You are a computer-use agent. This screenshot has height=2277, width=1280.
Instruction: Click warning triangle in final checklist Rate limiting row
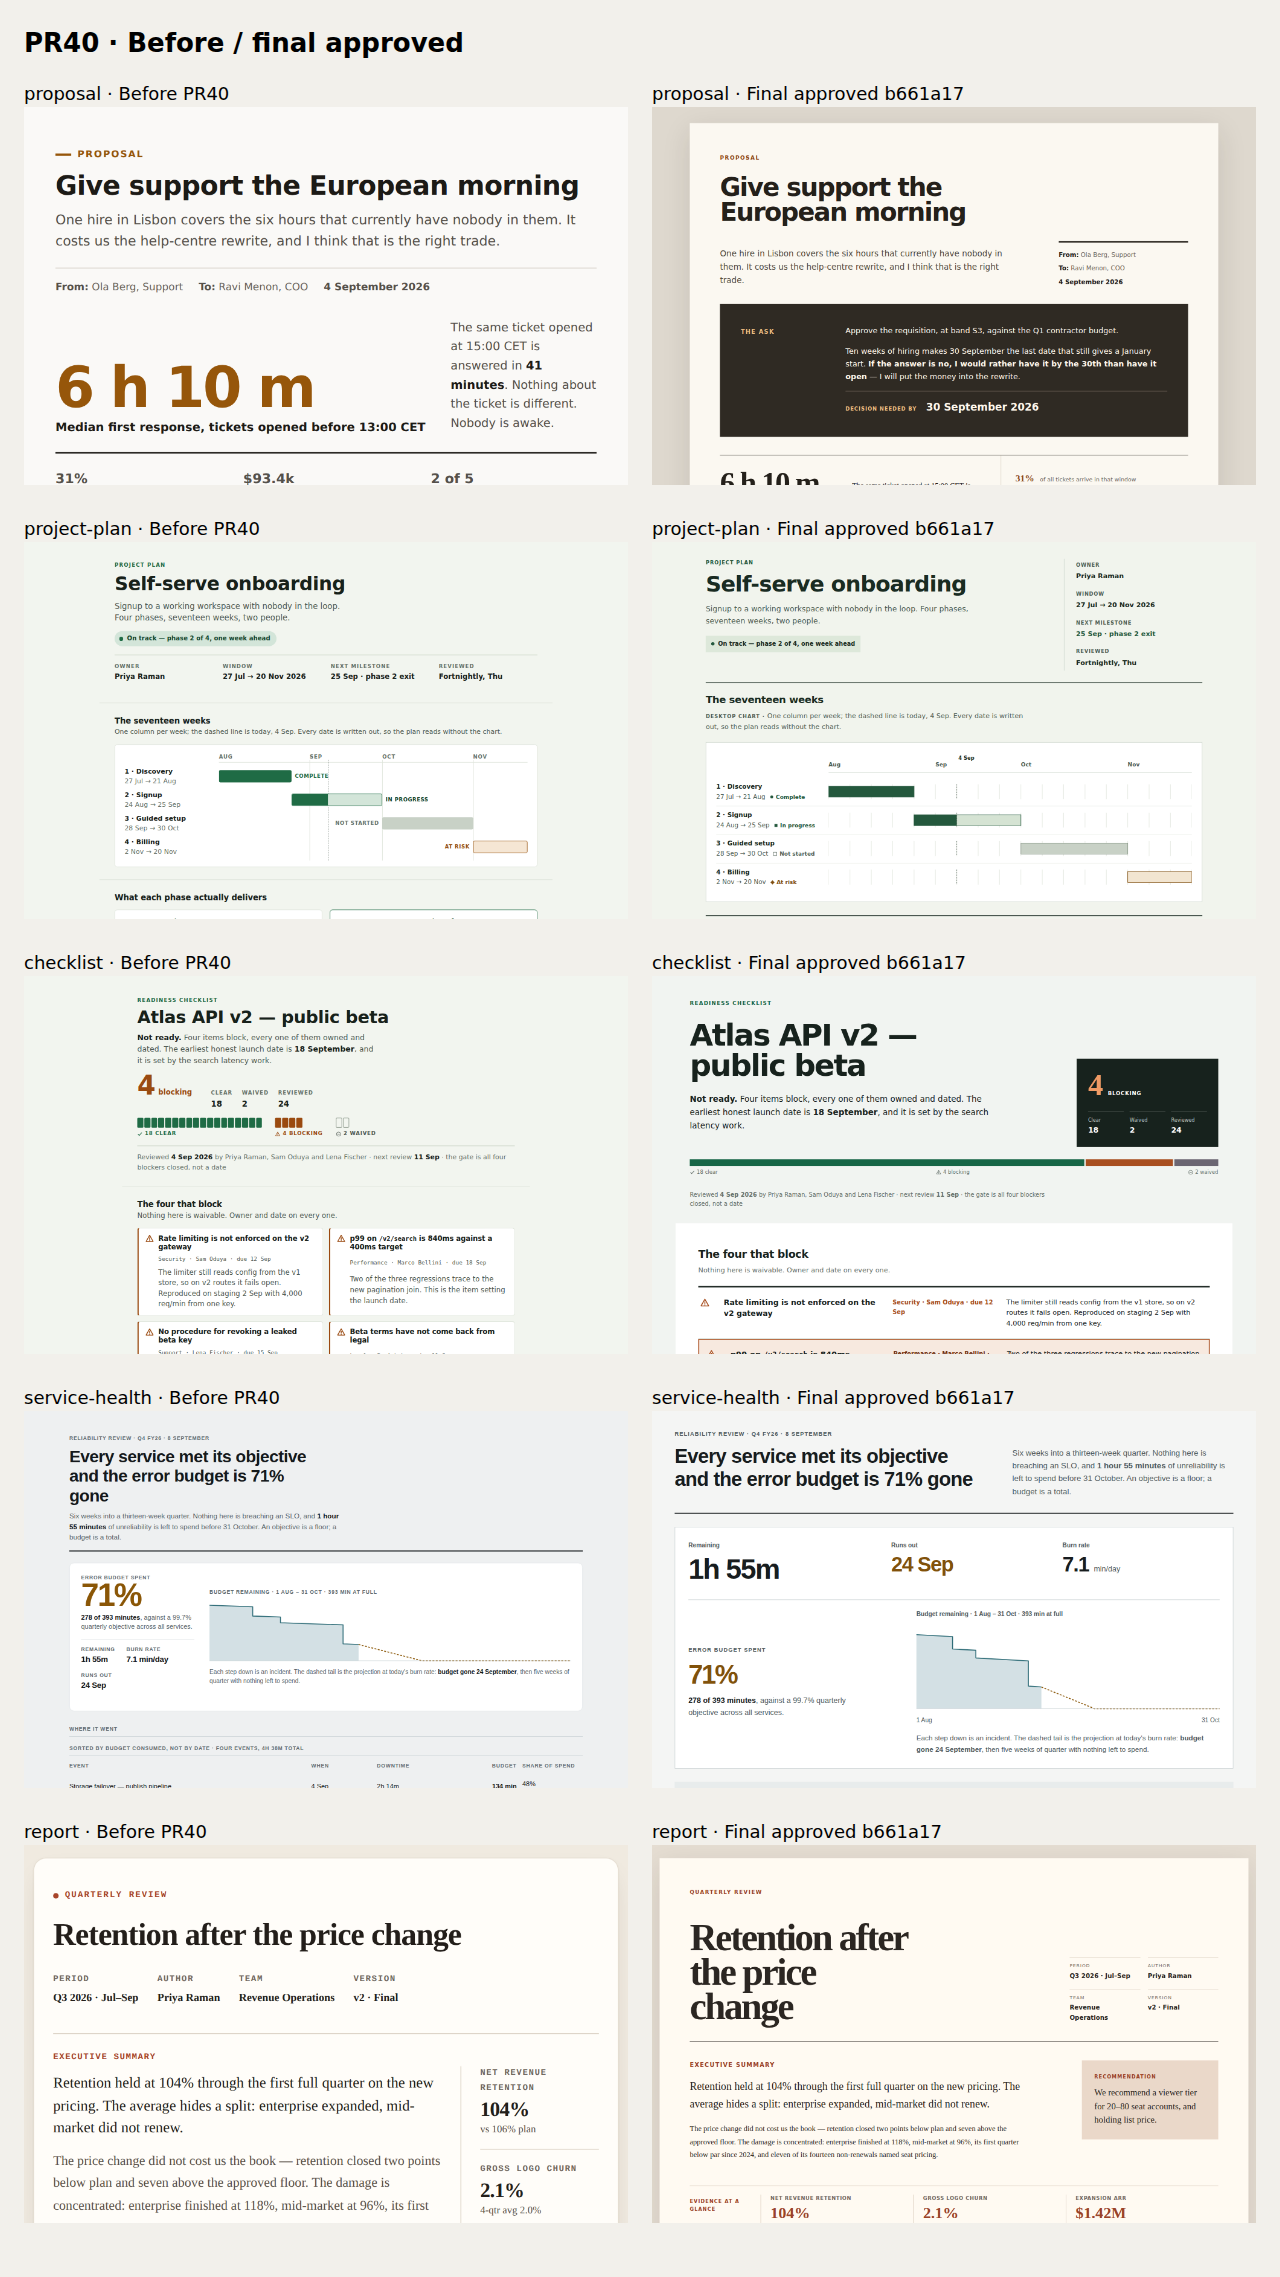(x=705, y=1303)
